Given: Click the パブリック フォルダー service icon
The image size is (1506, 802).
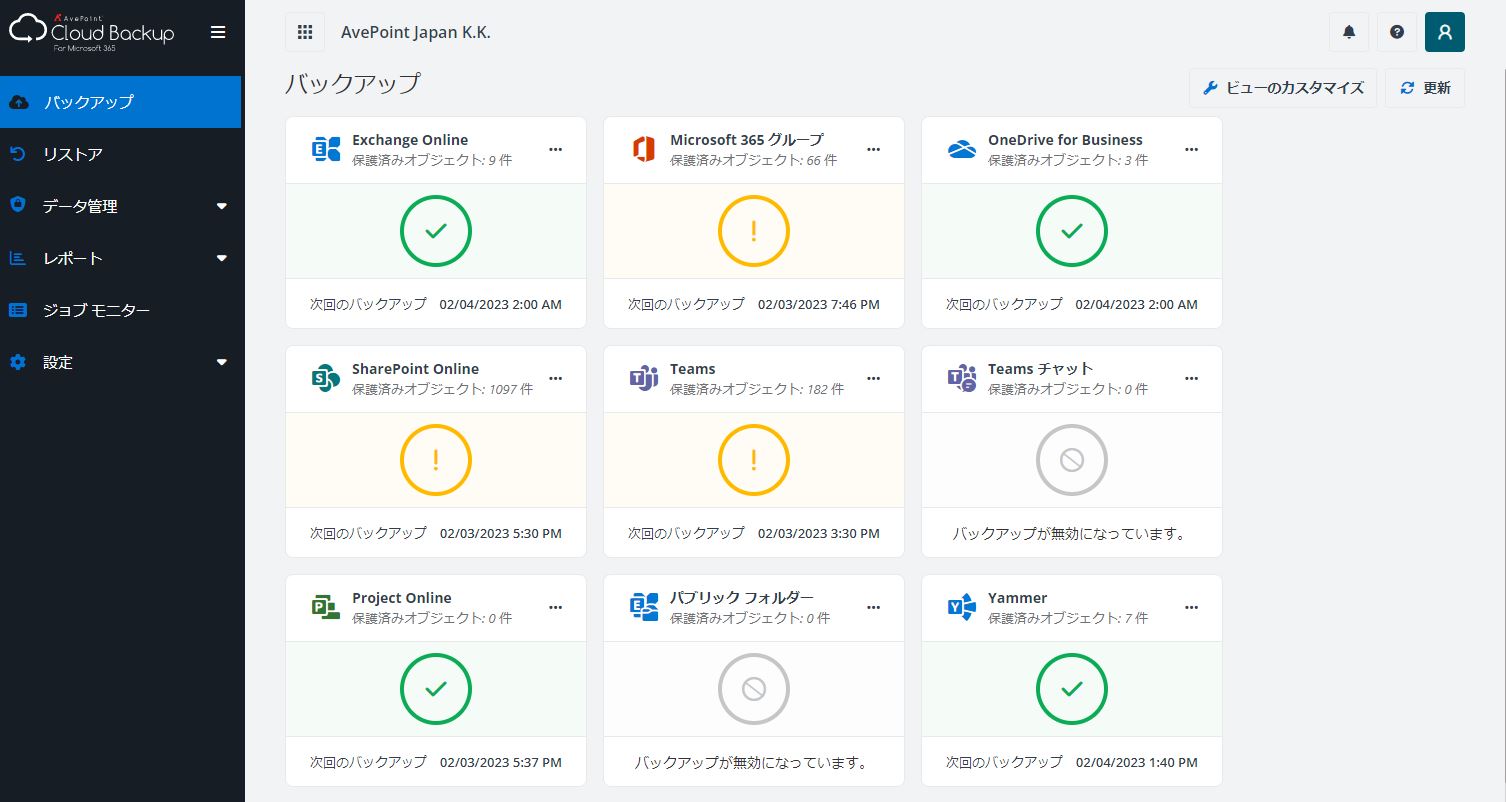Looking at the screenshot, I should pyautogui.click(x=644, y=607).
